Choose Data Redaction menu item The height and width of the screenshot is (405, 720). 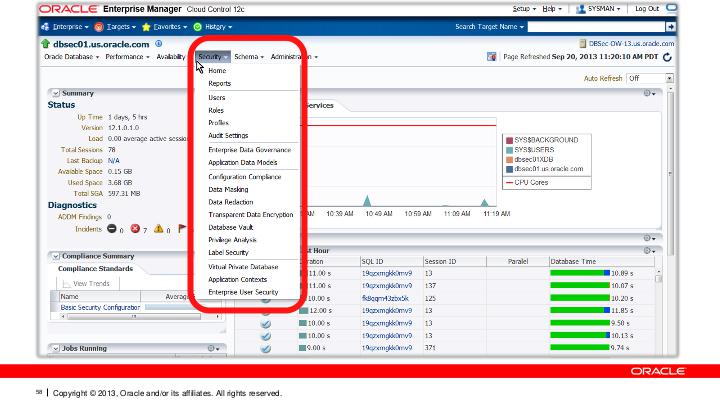(x=231, y=202)
